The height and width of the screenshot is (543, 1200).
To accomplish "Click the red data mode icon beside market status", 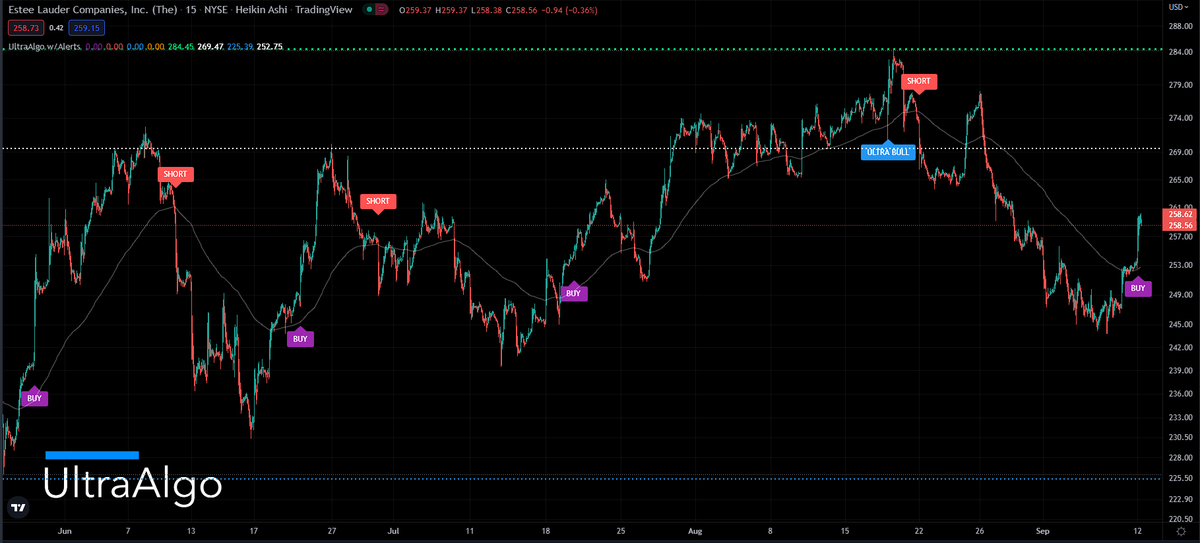I will tap(383, 10).
